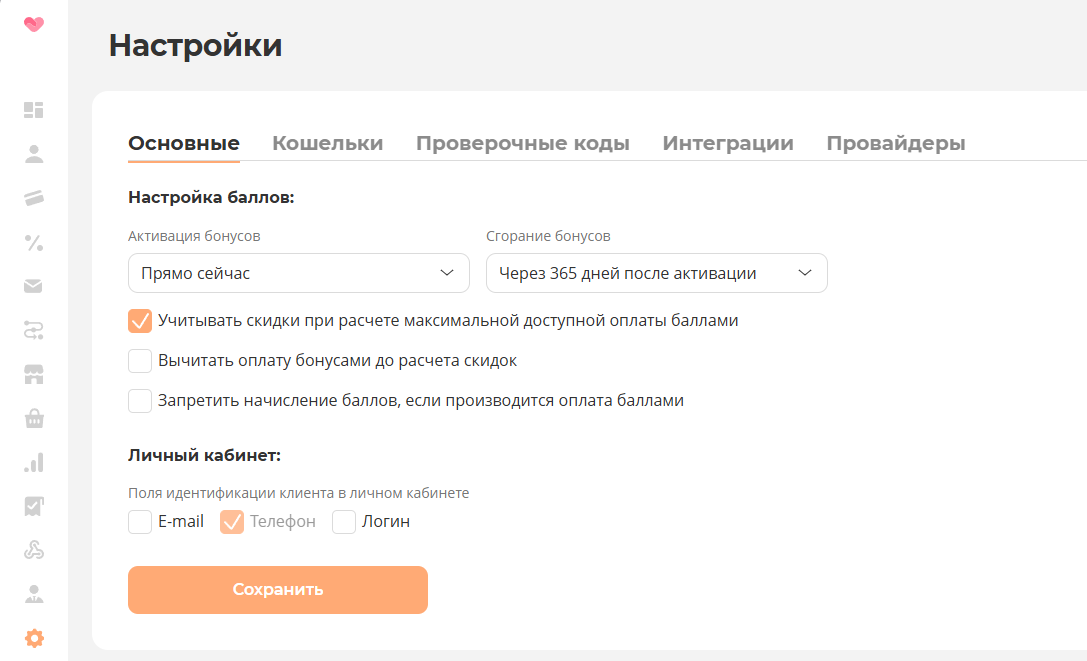Open the bar chart analytics icon
The height and width of the screenshot is (661, 1087).
pos(34,462)
